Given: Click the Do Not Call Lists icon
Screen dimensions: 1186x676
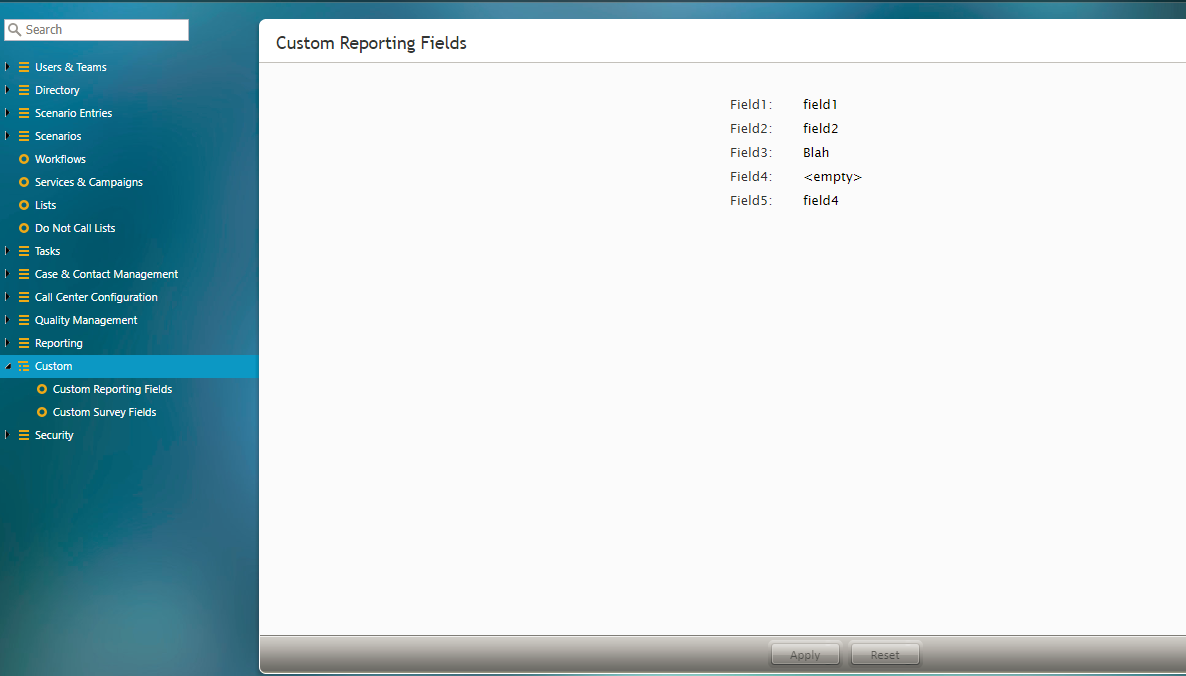Looking at the screenshot, I should tap(24, 228).
